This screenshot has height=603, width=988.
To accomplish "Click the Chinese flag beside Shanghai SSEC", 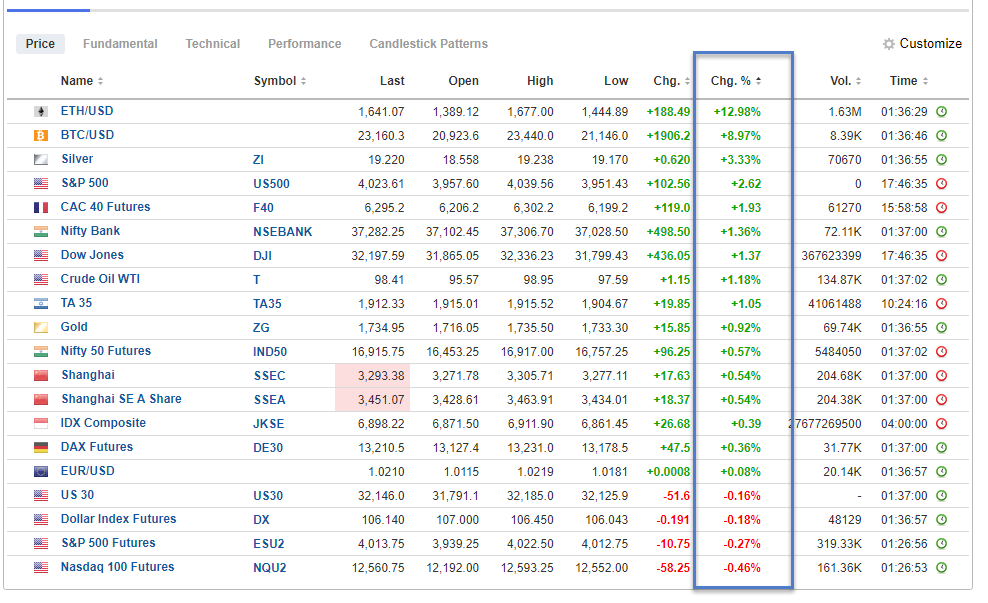I will [41, 376].
